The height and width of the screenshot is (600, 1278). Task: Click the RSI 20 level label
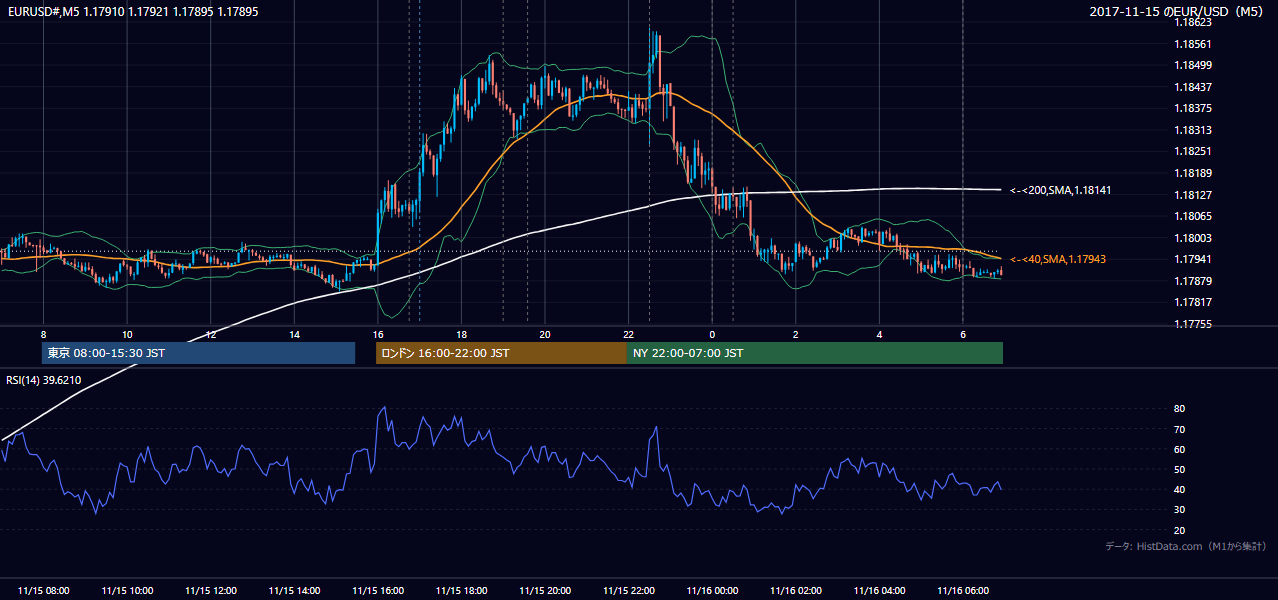pos(1179,530)
